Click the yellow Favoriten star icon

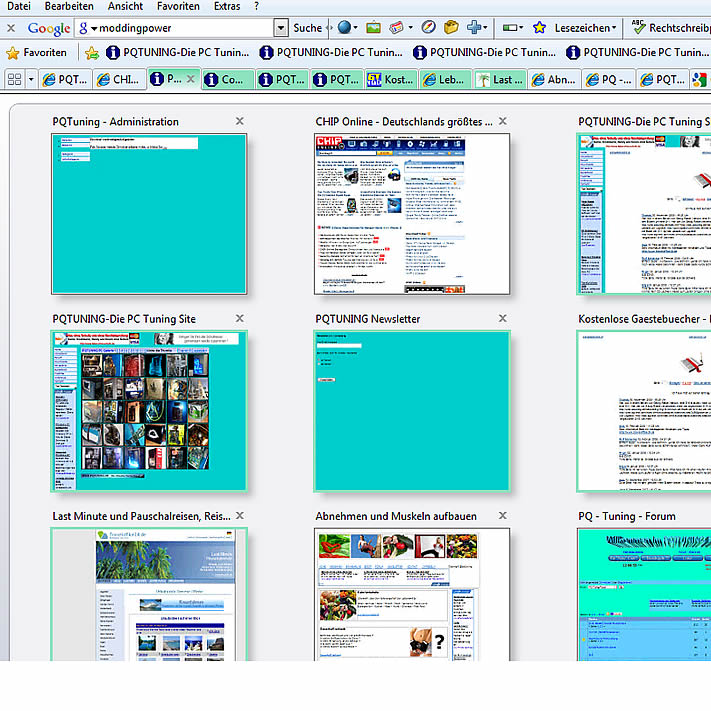point(13,53)
